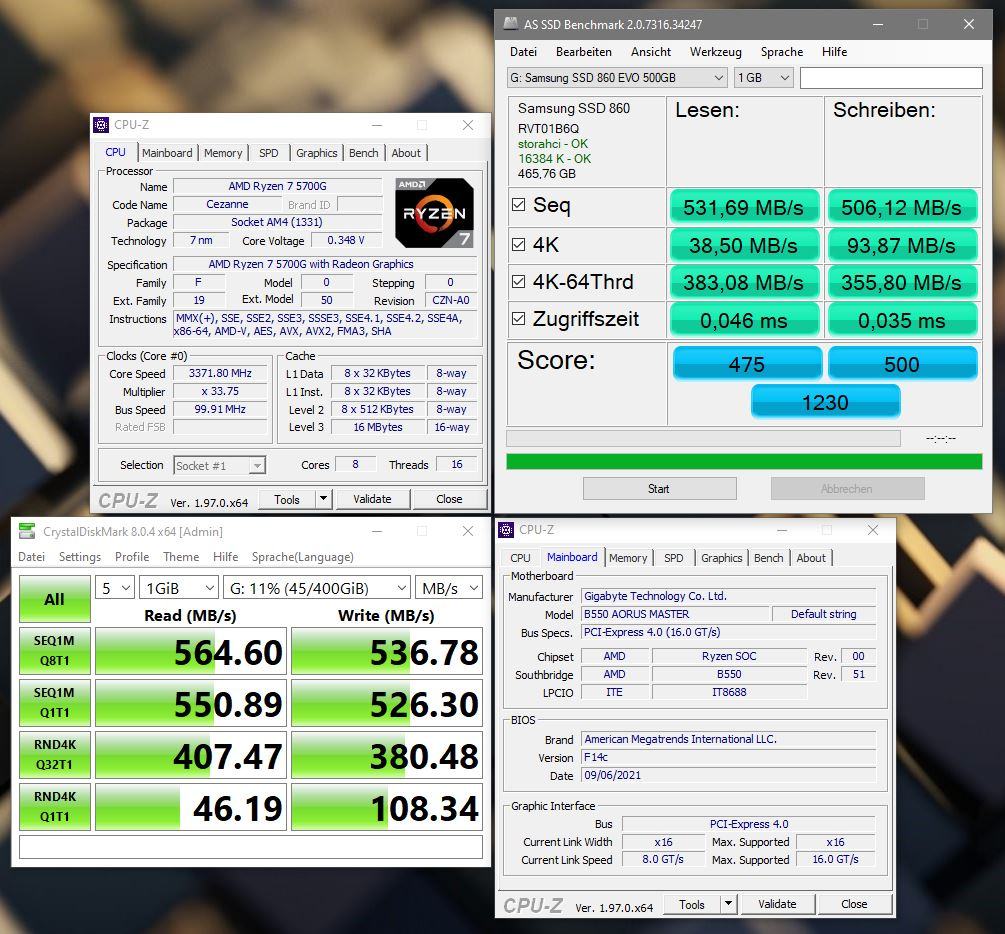
Task: Switch to the Bench tab in top CPU-Z window
Action: point(363,153)
